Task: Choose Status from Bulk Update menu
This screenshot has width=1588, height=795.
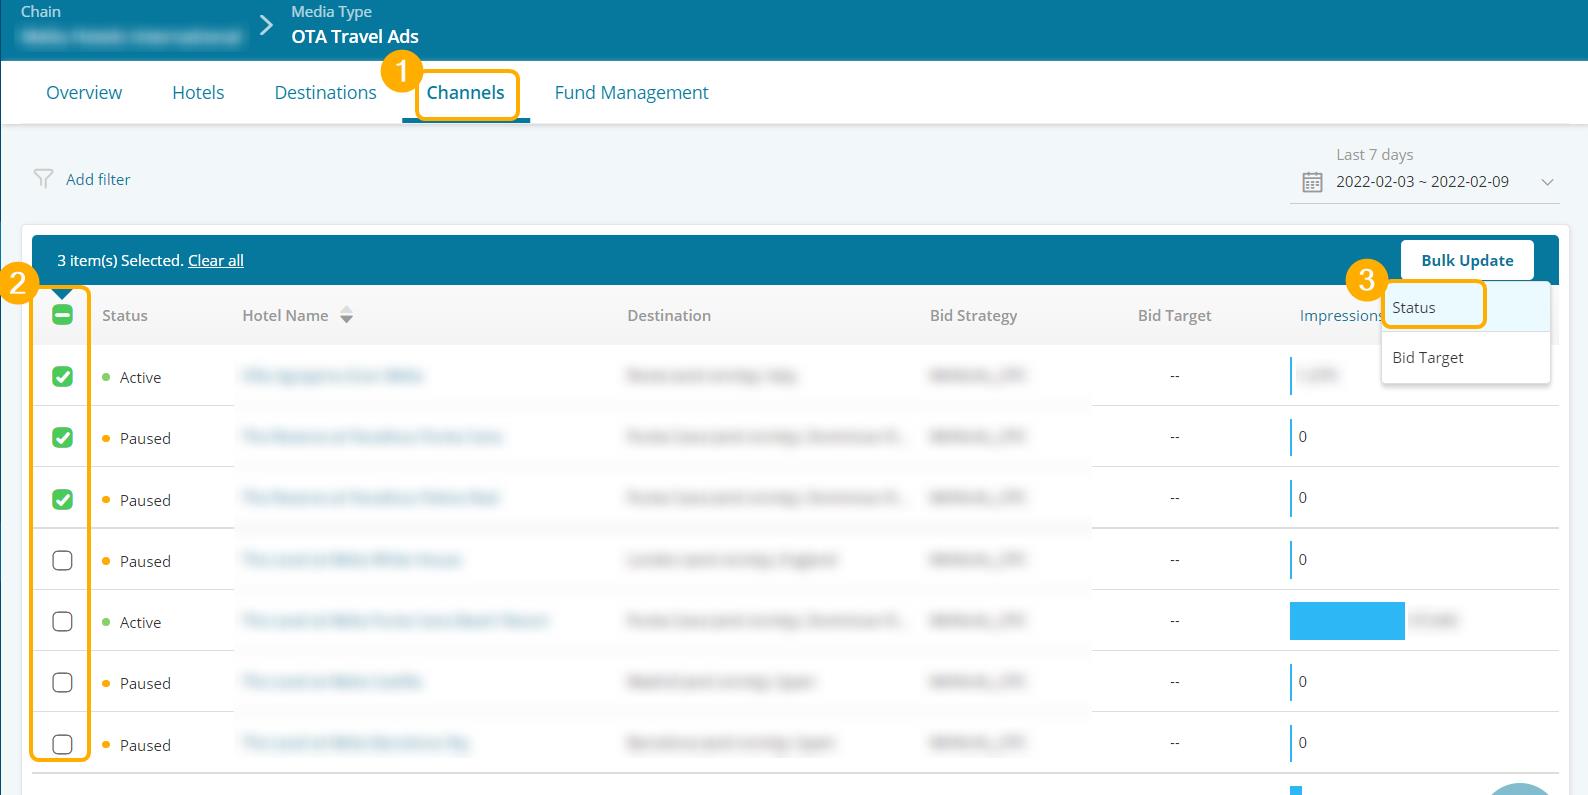Action: click(x=1465, y=307)
